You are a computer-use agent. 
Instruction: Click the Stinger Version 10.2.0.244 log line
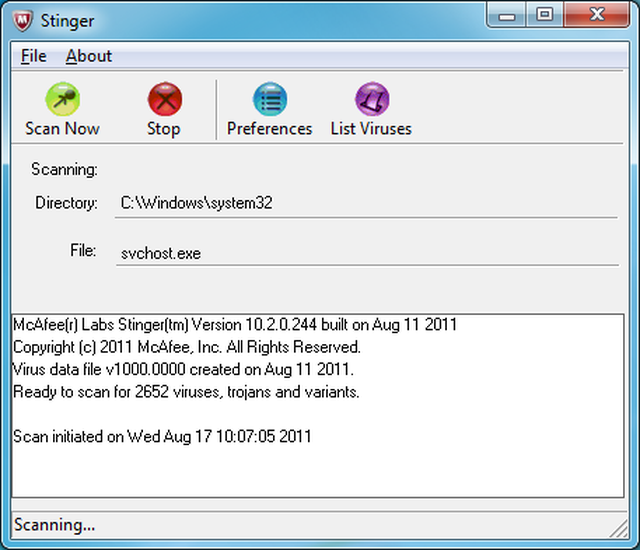235,325
